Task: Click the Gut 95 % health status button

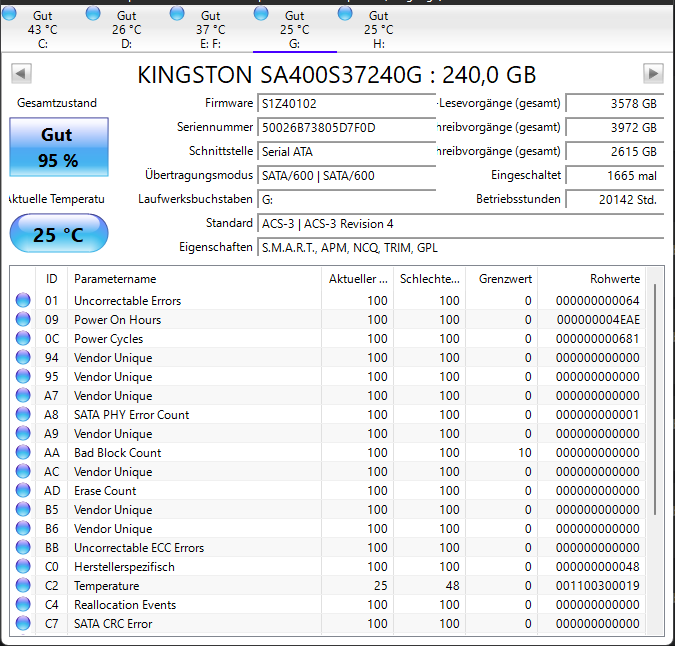Action: click(x=59, y=147)
